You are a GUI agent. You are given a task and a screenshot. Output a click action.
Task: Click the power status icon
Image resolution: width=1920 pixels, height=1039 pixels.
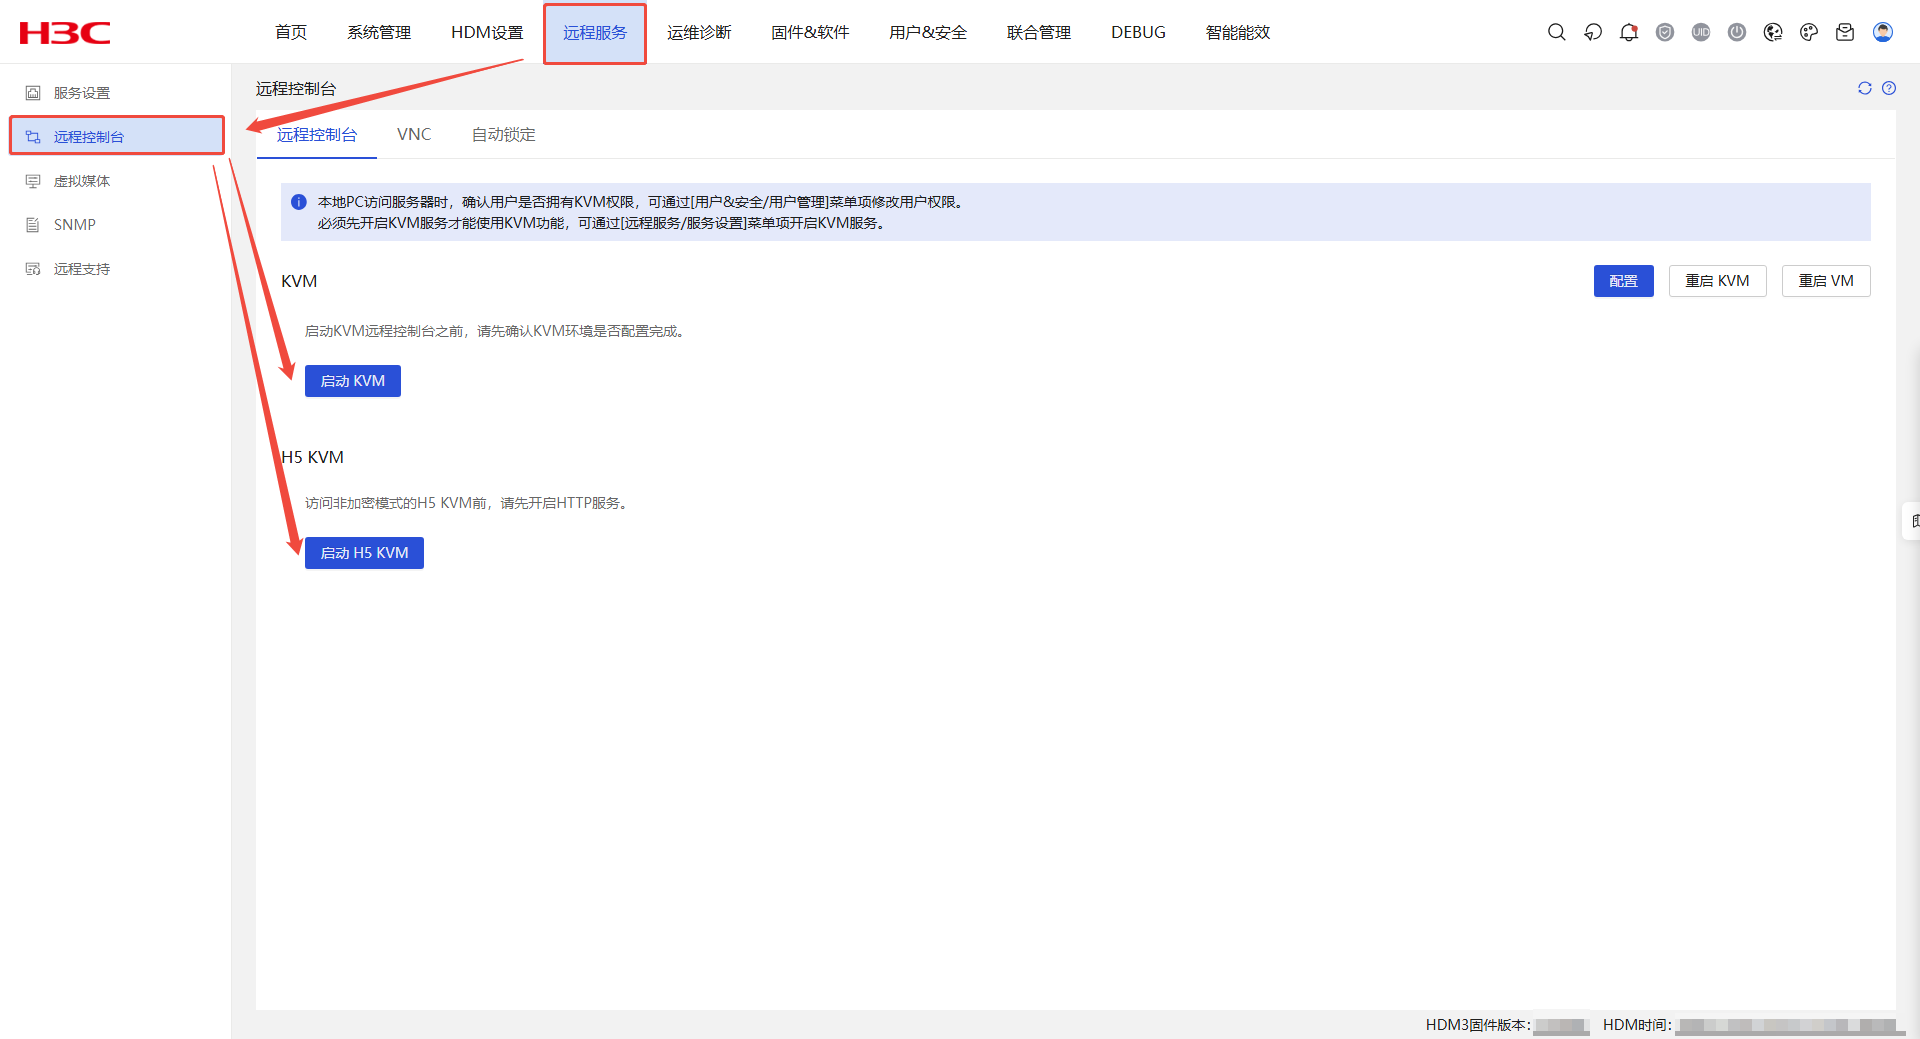1736,32
